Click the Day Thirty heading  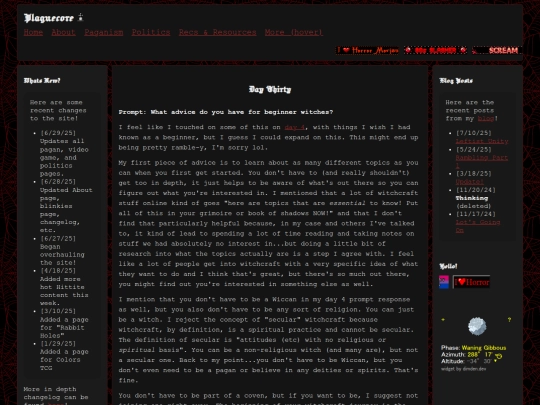point(270,90)
